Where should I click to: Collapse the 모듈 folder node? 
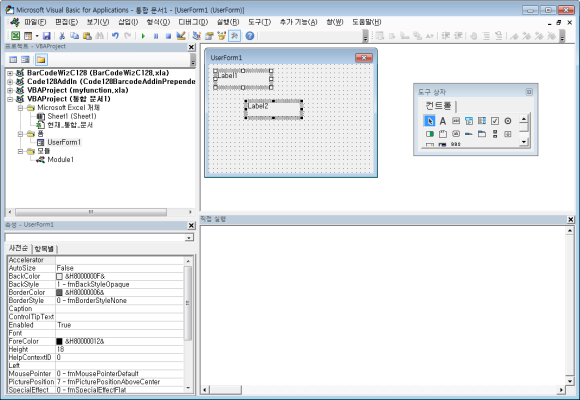pyautogui.click(x=21, y=151)
